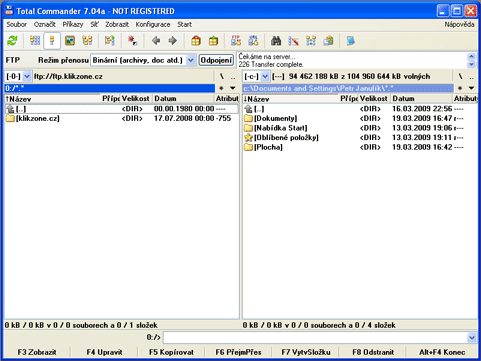This screenshot has height=361, width=481.
Task: Open the Konfigurace menu
Action: pyautogui.click(x=153, y=24)
